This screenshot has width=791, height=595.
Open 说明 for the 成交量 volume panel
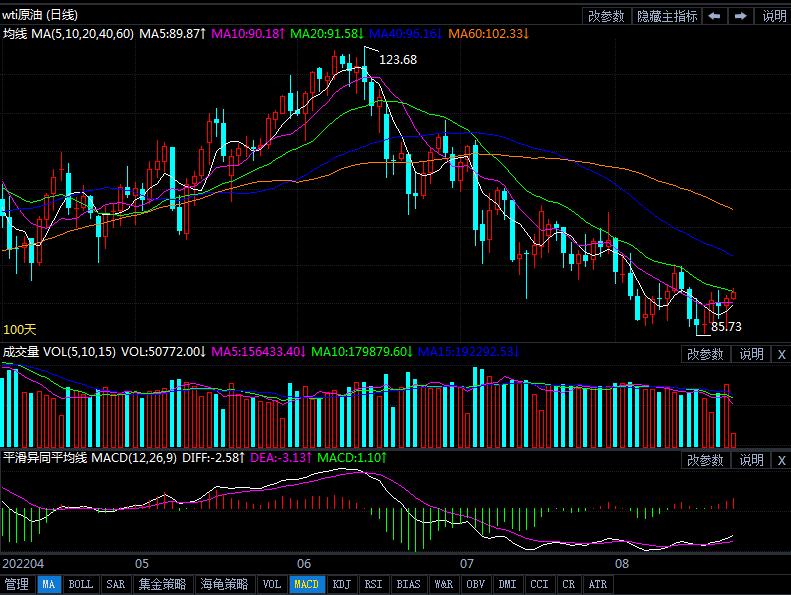[x=751, y=354]
